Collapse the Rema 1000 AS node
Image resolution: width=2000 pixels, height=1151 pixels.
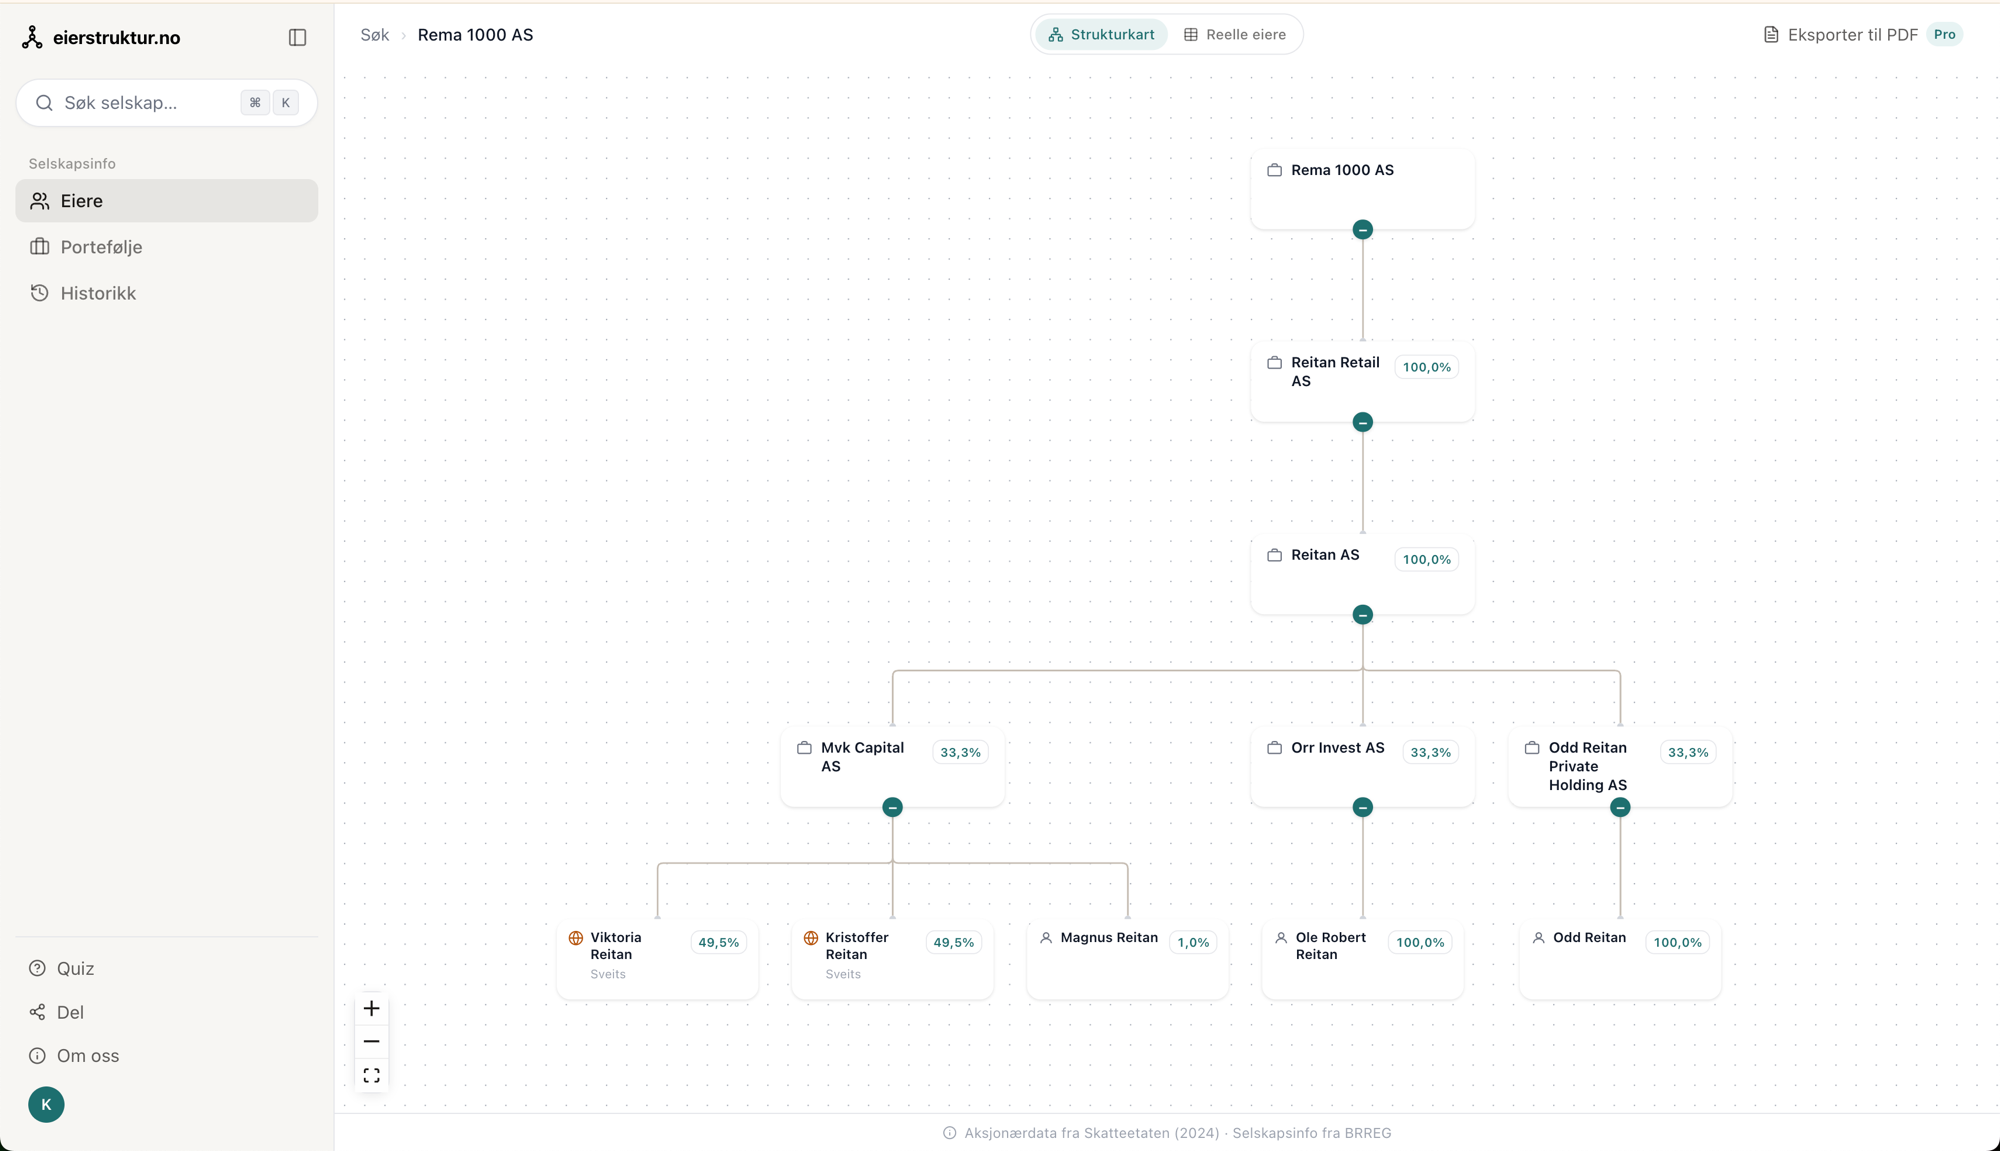tap(1362, 230)
